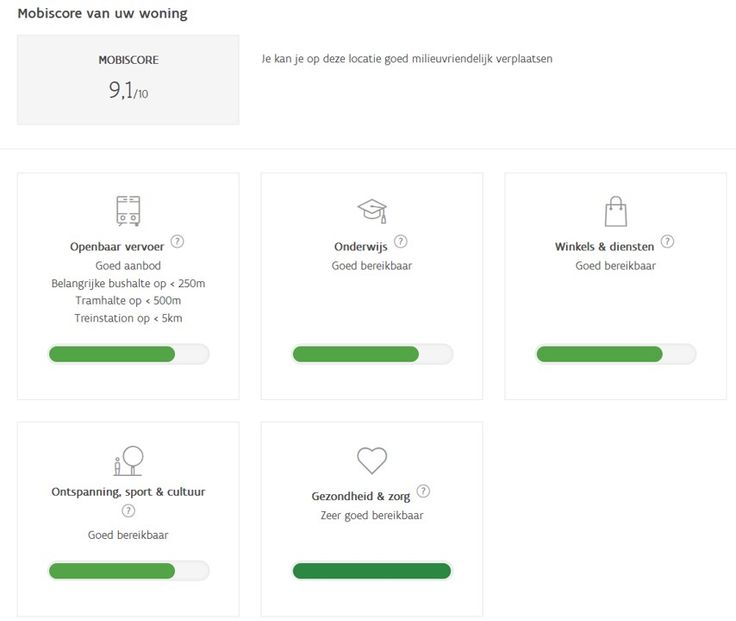
Task: Click the full Gezondheid & zorg bar
Action: pos(372,571)
